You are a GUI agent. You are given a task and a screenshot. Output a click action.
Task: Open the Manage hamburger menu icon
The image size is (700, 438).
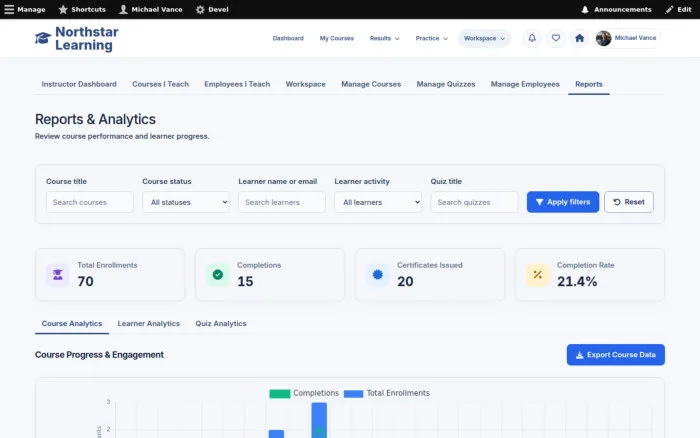coord(9,9)
